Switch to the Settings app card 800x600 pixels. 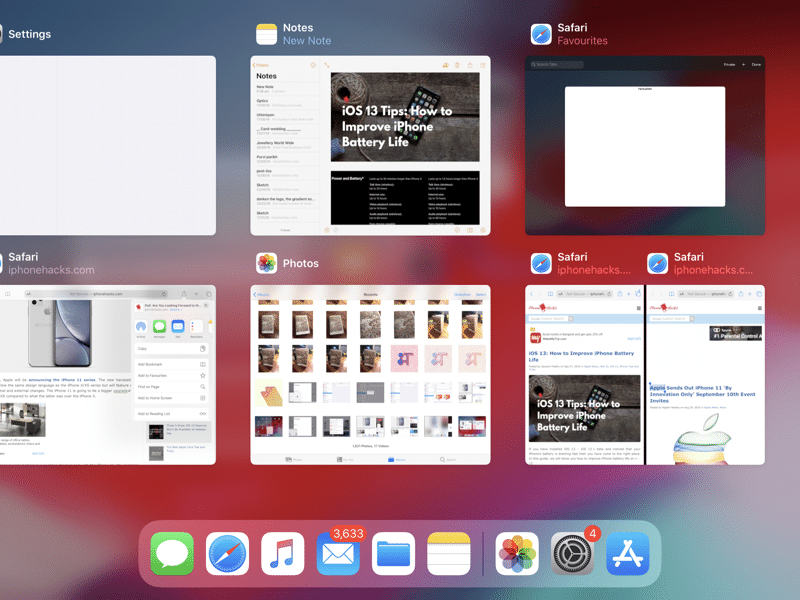pyautogui.click(x=108, y=146)
